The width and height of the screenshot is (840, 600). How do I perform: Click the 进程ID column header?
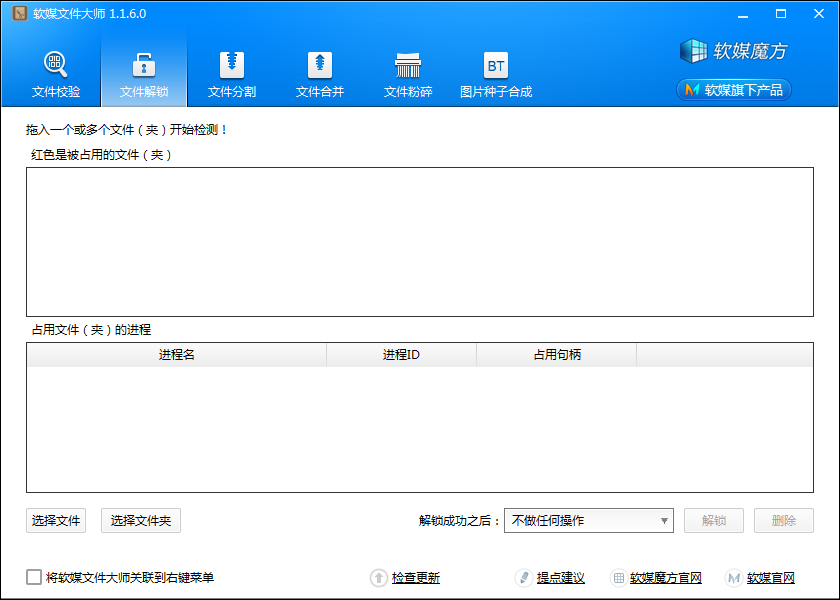pos(401,355)
